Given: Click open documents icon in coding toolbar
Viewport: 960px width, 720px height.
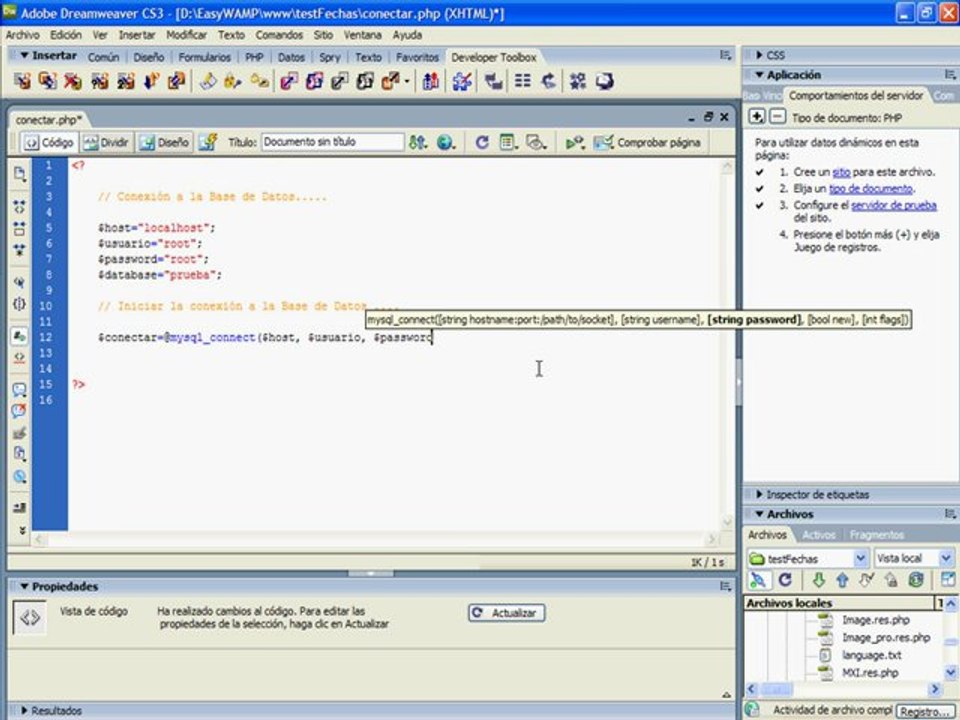Looking at the screenshot, I should (x=20, y=174).
